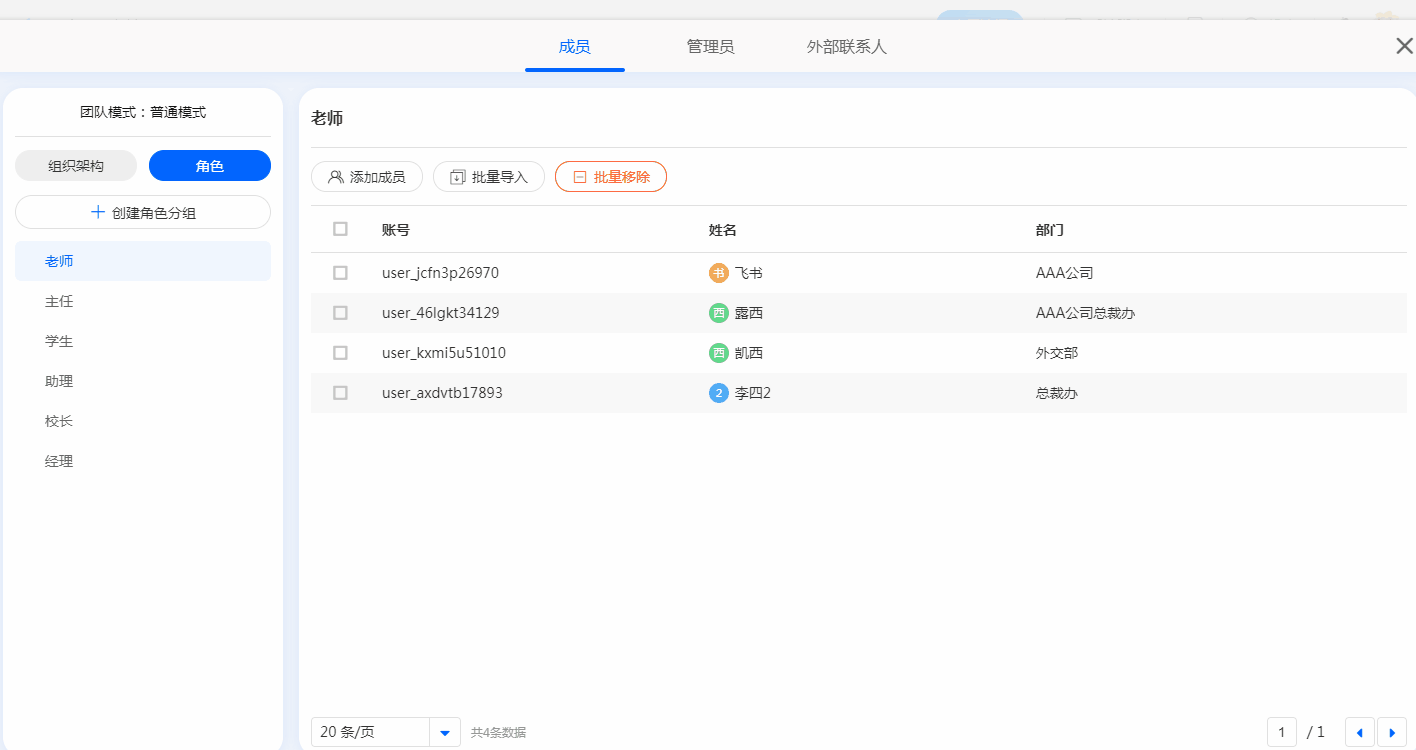Switch to the 管理员 tab

(x=710, y=47)
